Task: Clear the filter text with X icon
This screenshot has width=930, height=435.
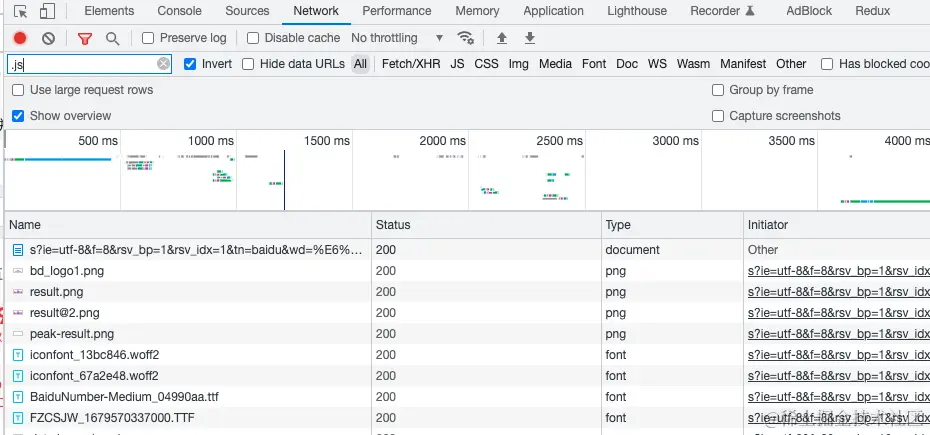Action: [164, 64]
